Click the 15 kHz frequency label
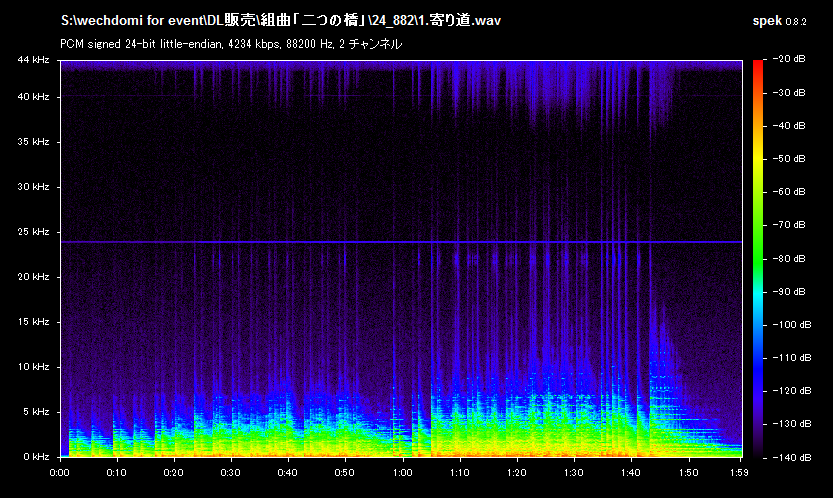Viewport: 833px width, 498px height. (x=33, y=322)
